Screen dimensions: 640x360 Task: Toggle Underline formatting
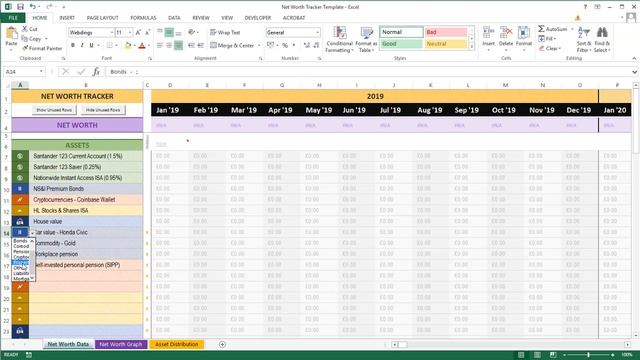(x=91, y=45)
